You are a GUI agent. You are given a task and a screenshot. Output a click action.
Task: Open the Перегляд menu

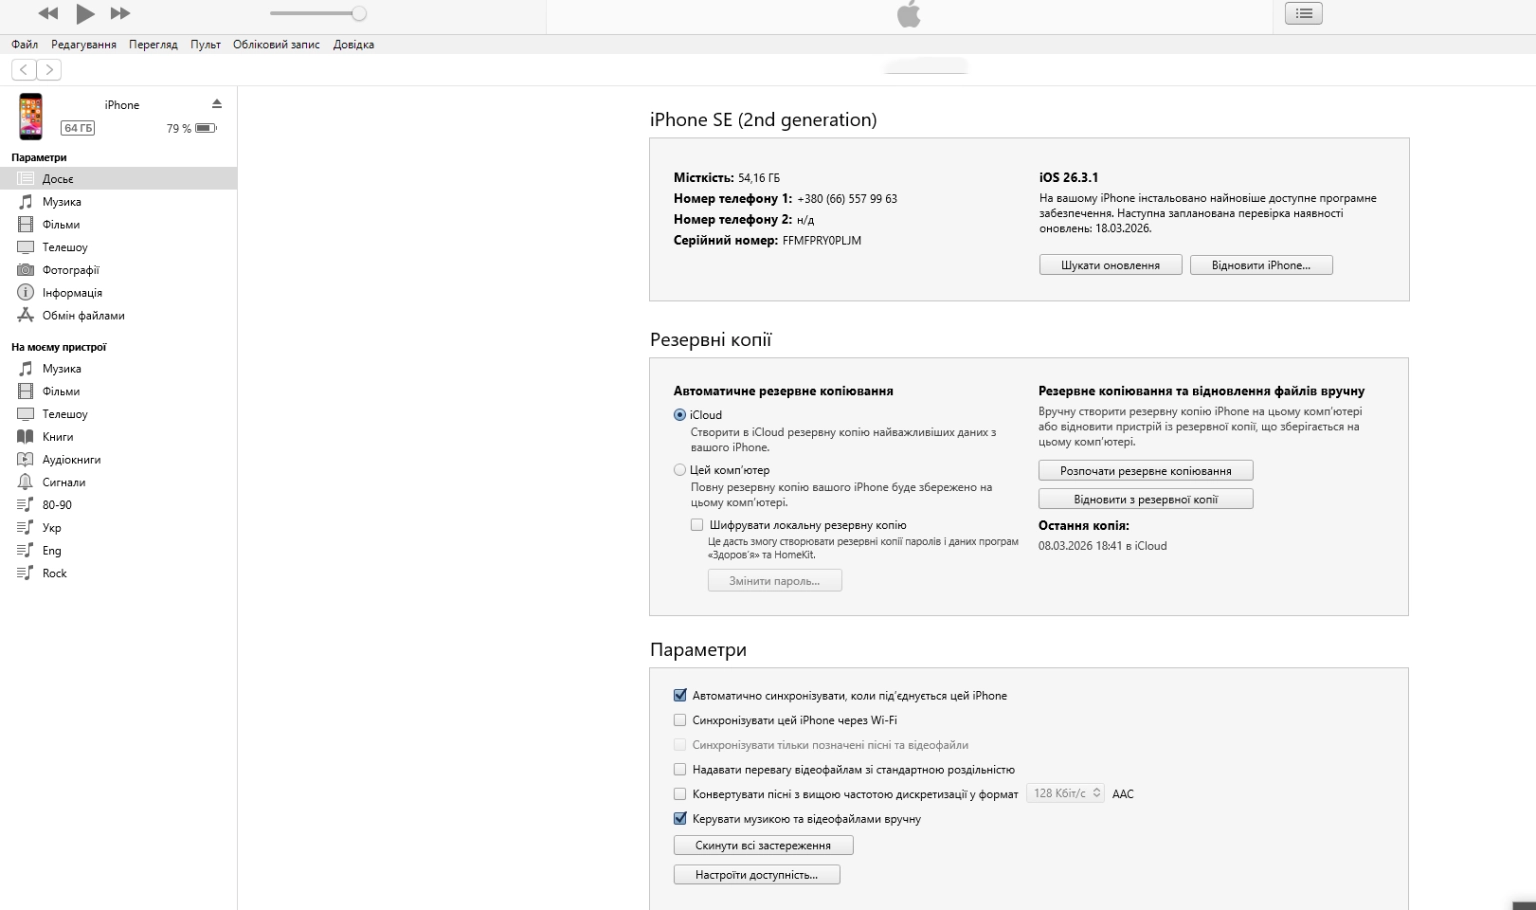(153, 44)
